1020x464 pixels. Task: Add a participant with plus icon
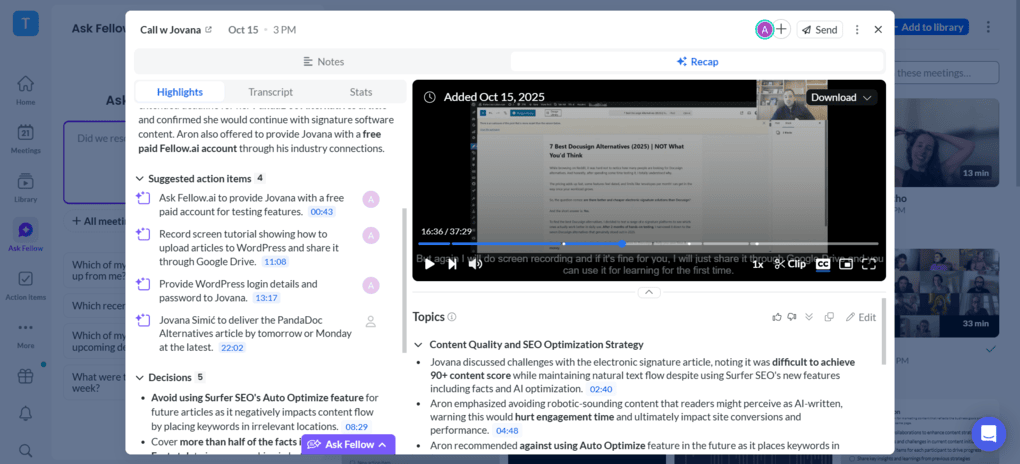[782, 30]
